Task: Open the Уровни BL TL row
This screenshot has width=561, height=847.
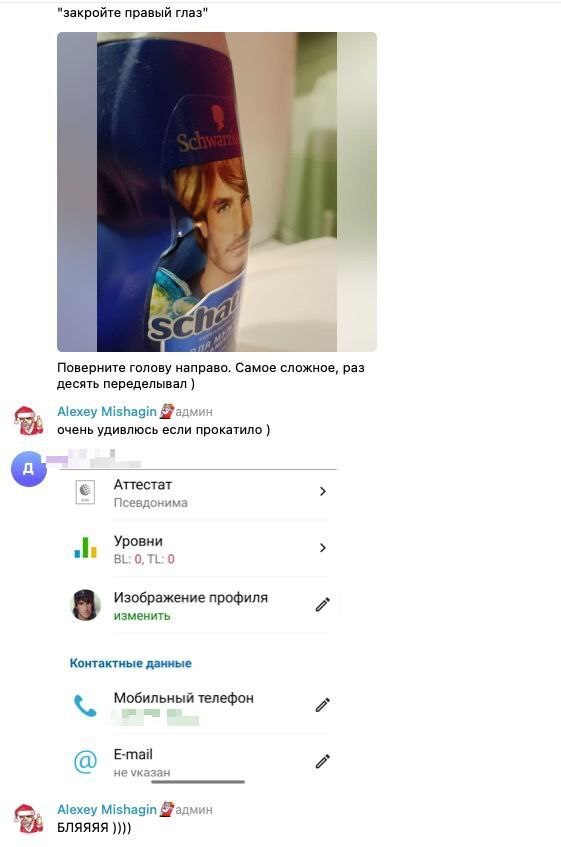Action: coord(199,549)
